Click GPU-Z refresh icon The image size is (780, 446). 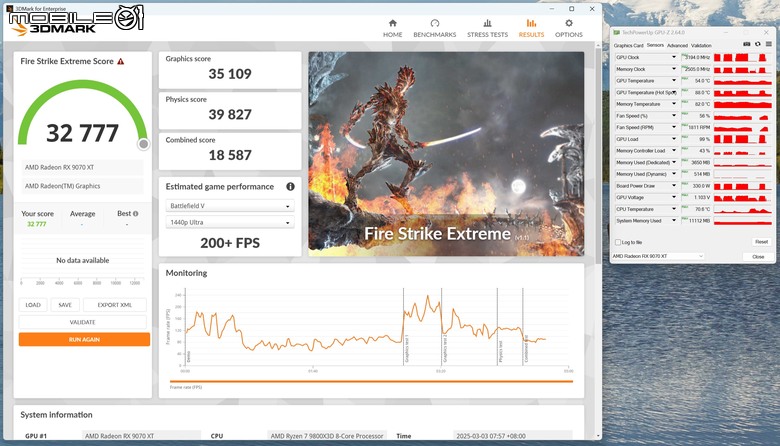[x=758, y=44]
